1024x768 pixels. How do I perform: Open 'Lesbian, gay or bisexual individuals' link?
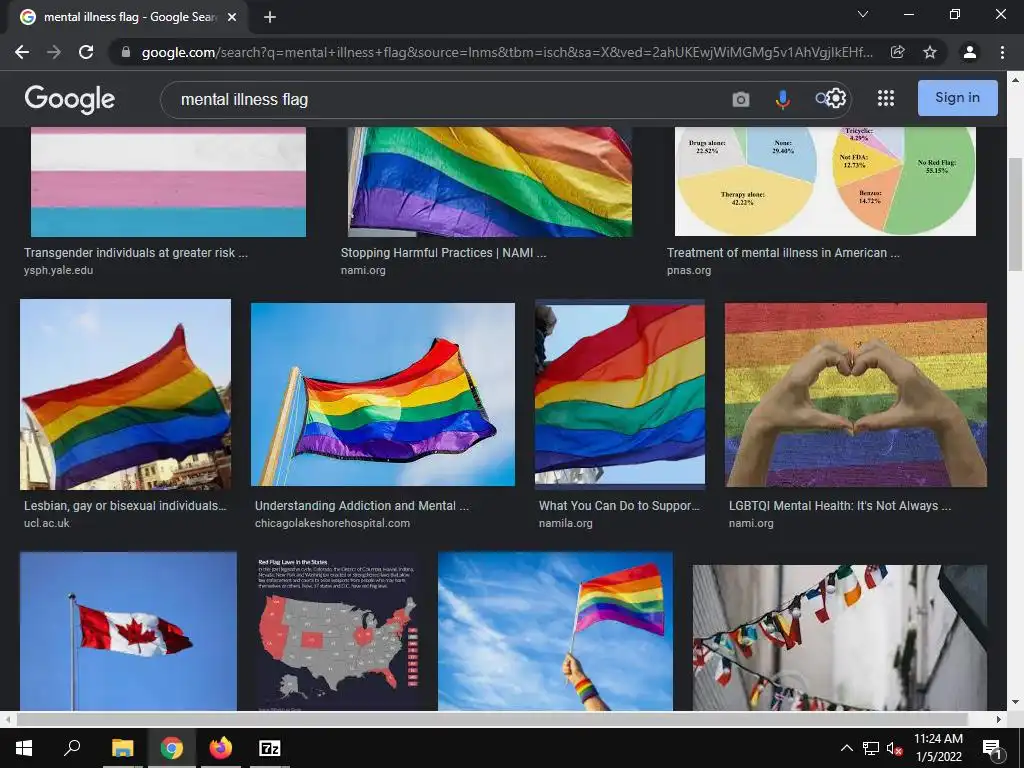[125, 505]
